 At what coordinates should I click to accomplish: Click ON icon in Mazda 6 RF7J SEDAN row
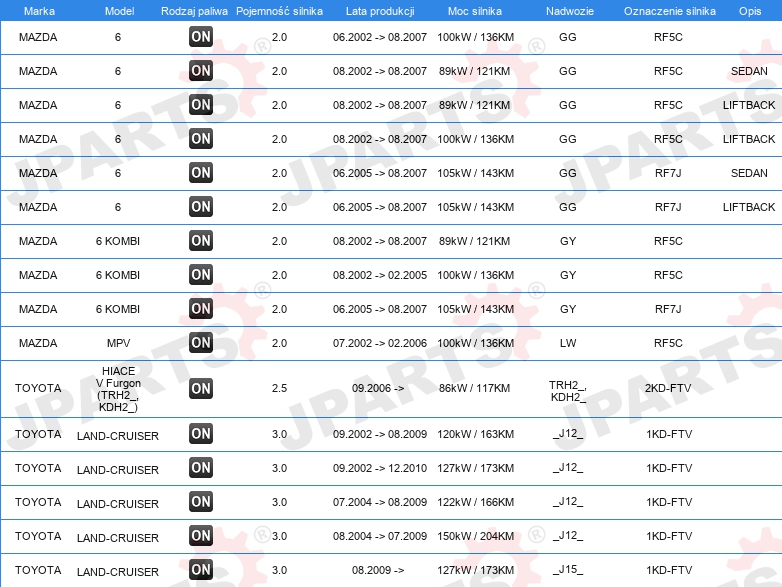[x=201, y=173]
